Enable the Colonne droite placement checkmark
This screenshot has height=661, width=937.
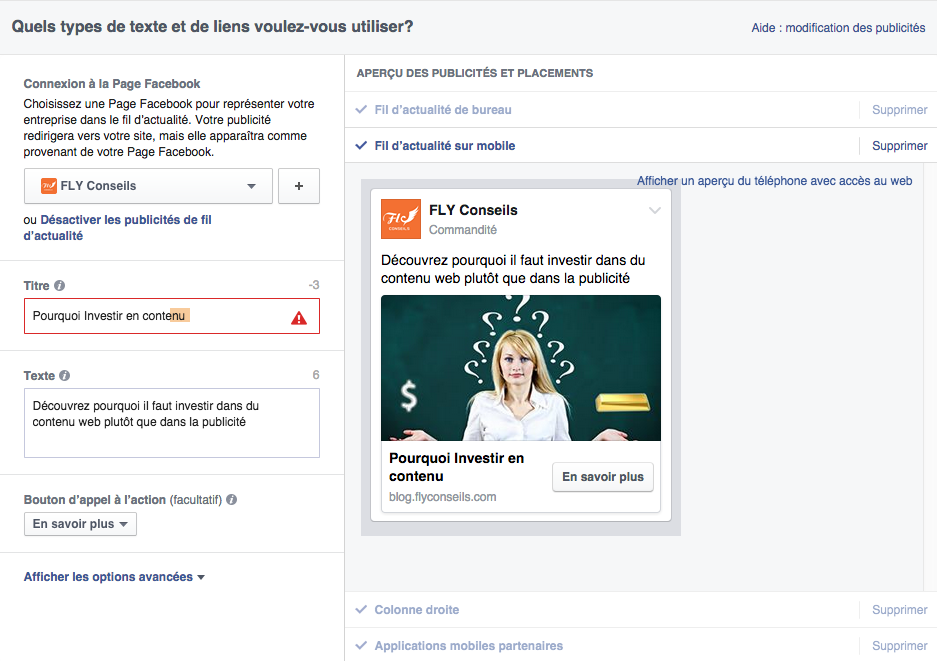coord(361,609)
